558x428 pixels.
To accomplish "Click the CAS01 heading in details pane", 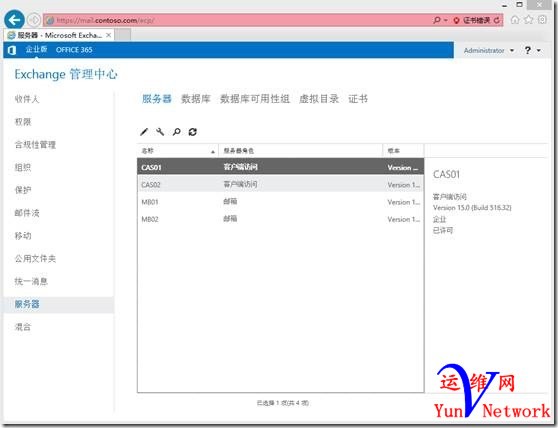I will pos(446,174).
